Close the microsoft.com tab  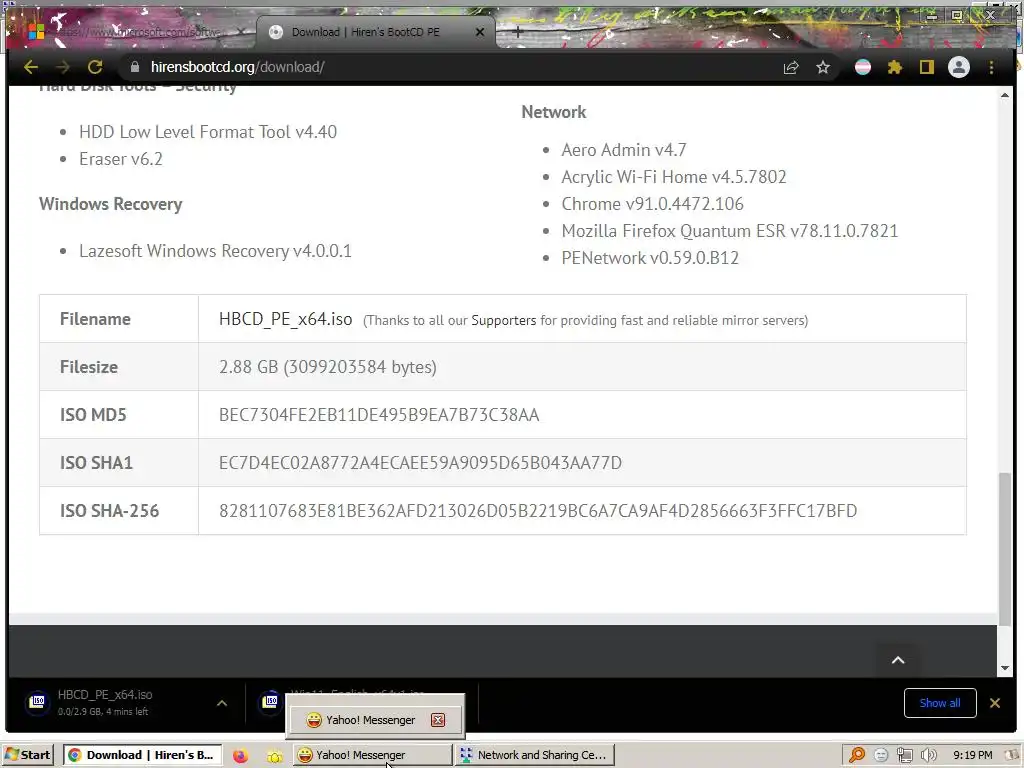pyautogui.click(x=241, y=31)
